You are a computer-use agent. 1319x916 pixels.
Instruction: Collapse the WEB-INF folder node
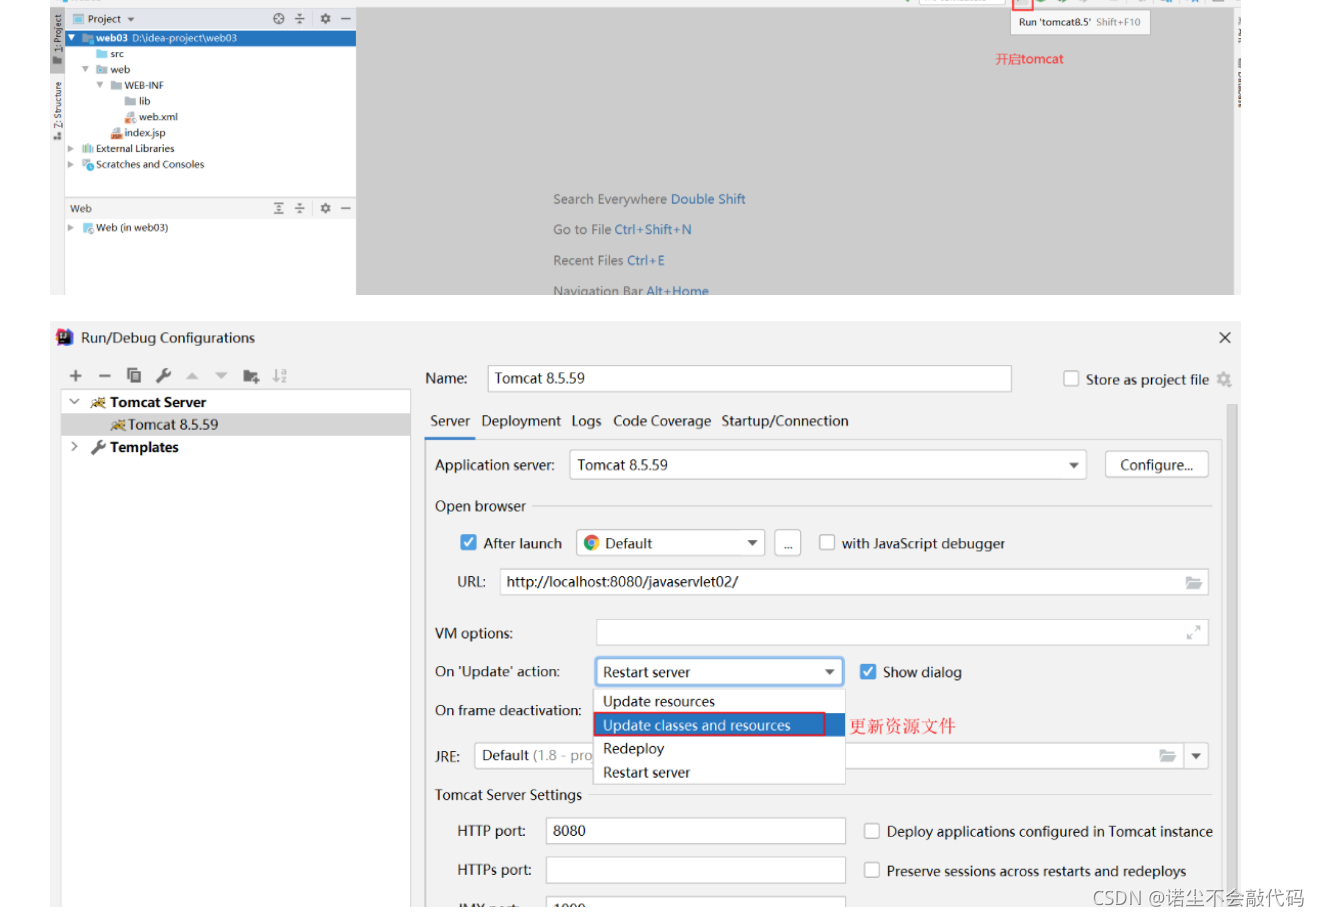click(x=99, y=85)
